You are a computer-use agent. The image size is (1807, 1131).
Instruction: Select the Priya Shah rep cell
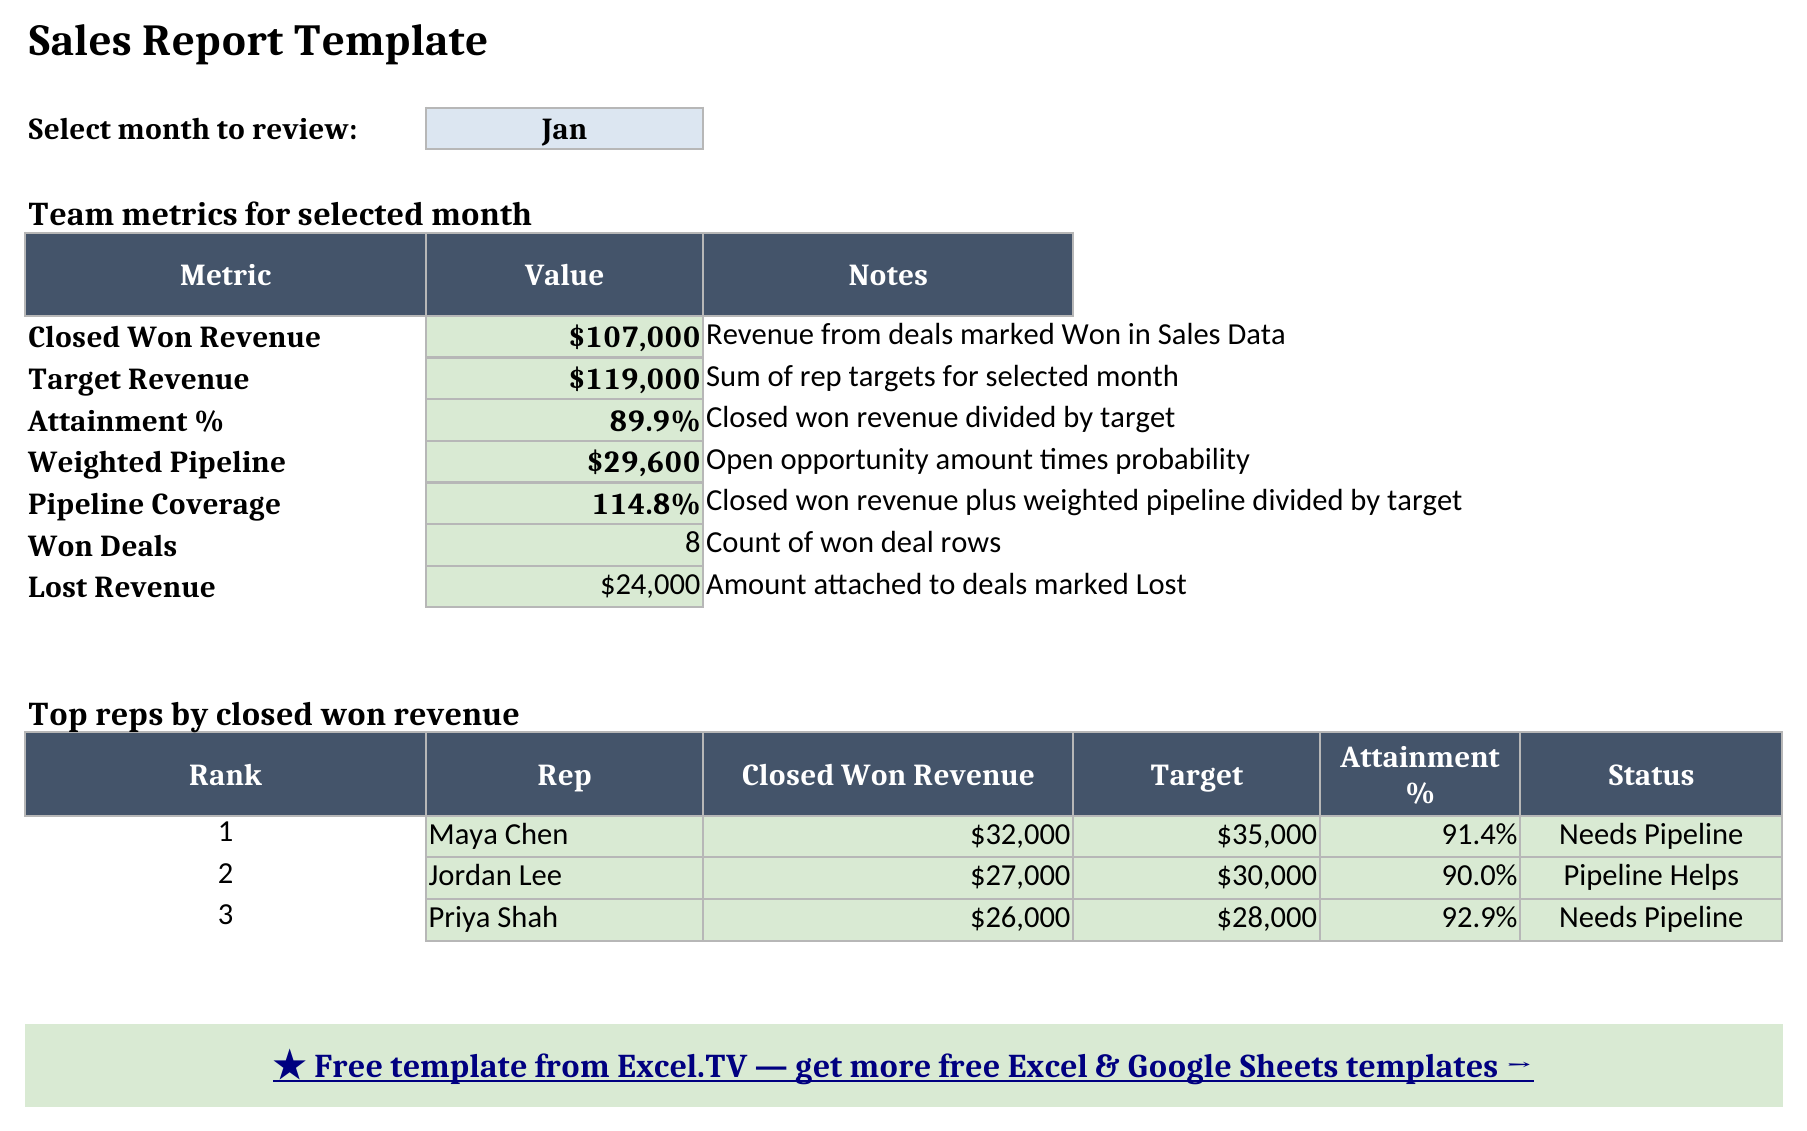(x=564, y=919)
